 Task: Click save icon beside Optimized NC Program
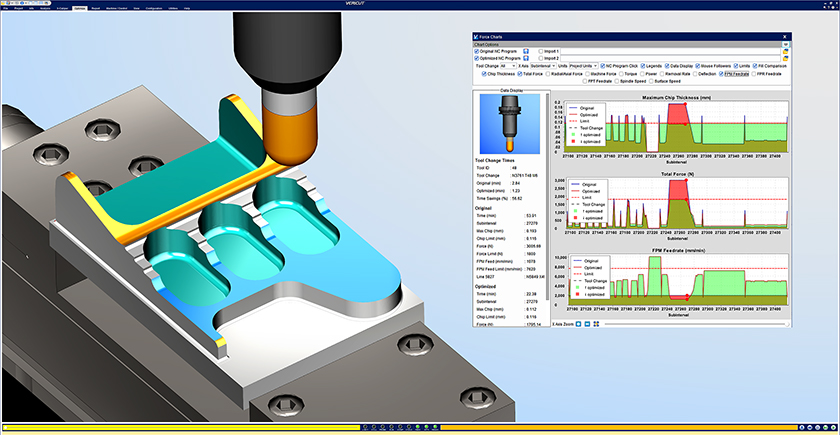(525, 58)
